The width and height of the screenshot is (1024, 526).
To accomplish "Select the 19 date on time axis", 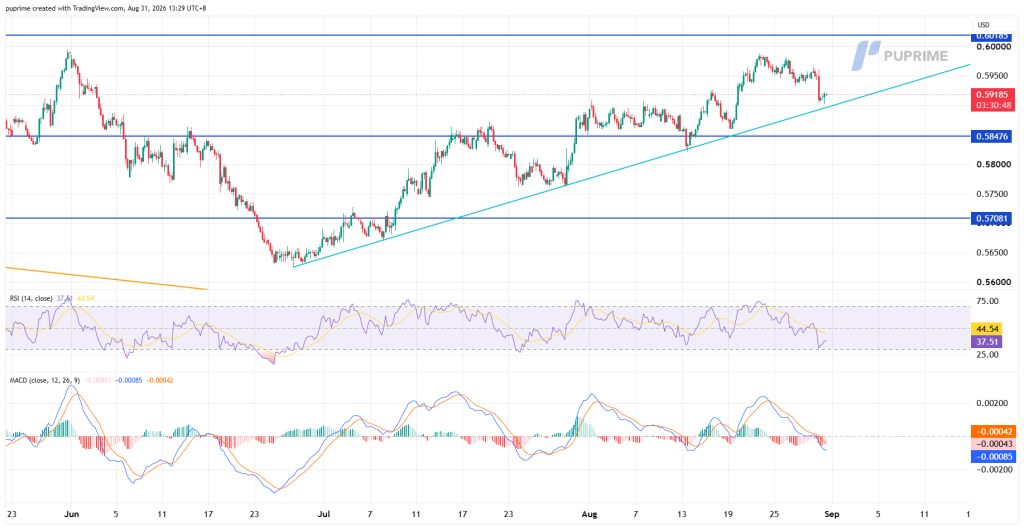I will (728, 514).
